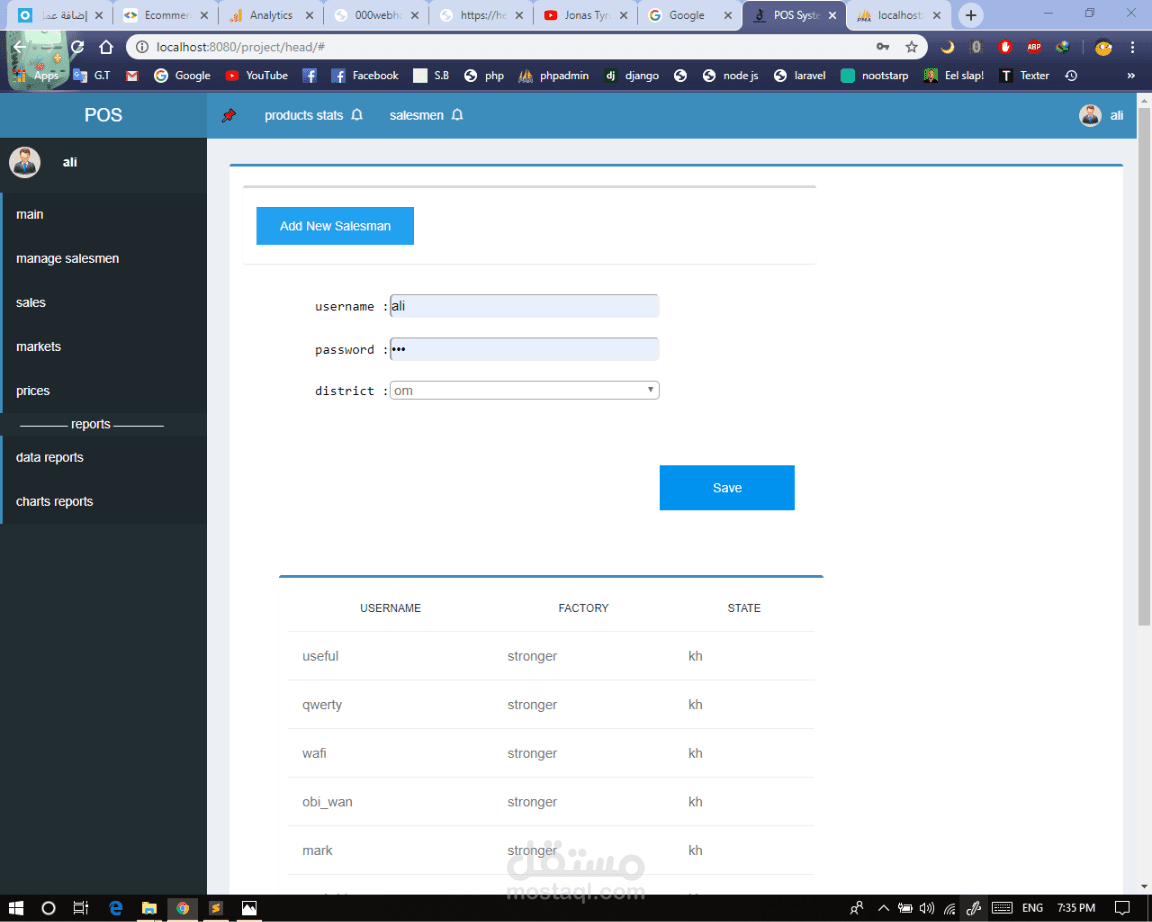Viewport: 1152px width, 922px height.
Task: Launch Edge from taskbar
Action: (x=115, y=908)
